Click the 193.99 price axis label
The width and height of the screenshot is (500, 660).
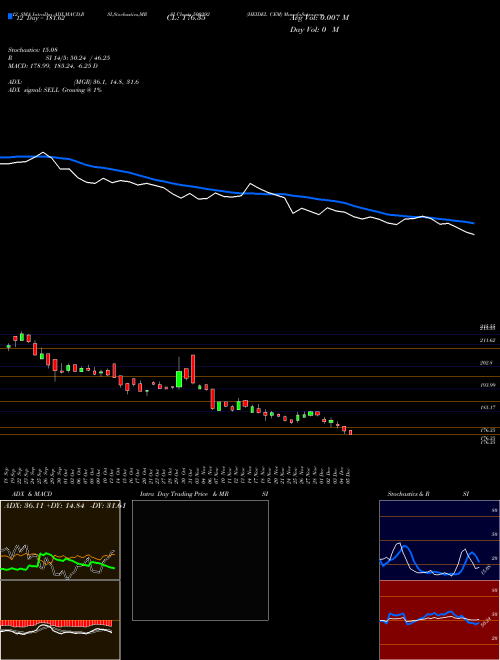(487, 385)
